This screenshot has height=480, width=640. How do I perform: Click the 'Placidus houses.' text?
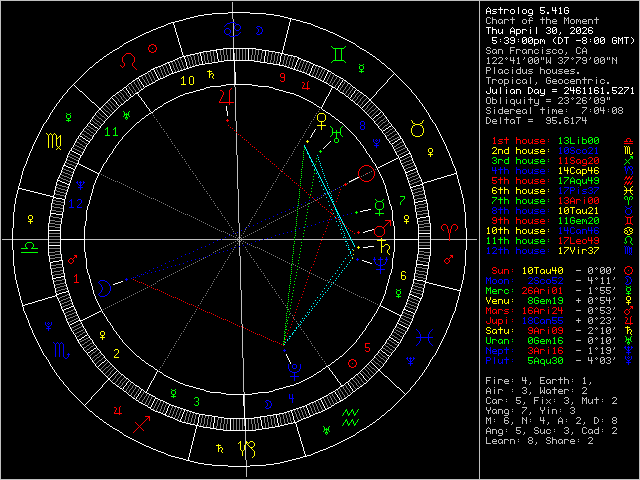tap(533, 71)
